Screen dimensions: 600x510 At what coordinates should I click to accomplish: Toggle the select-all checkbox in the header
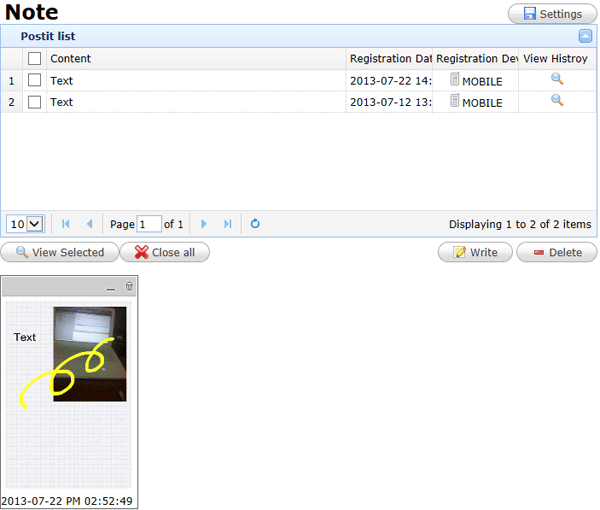pyautogui.click(x=35, y=59)
